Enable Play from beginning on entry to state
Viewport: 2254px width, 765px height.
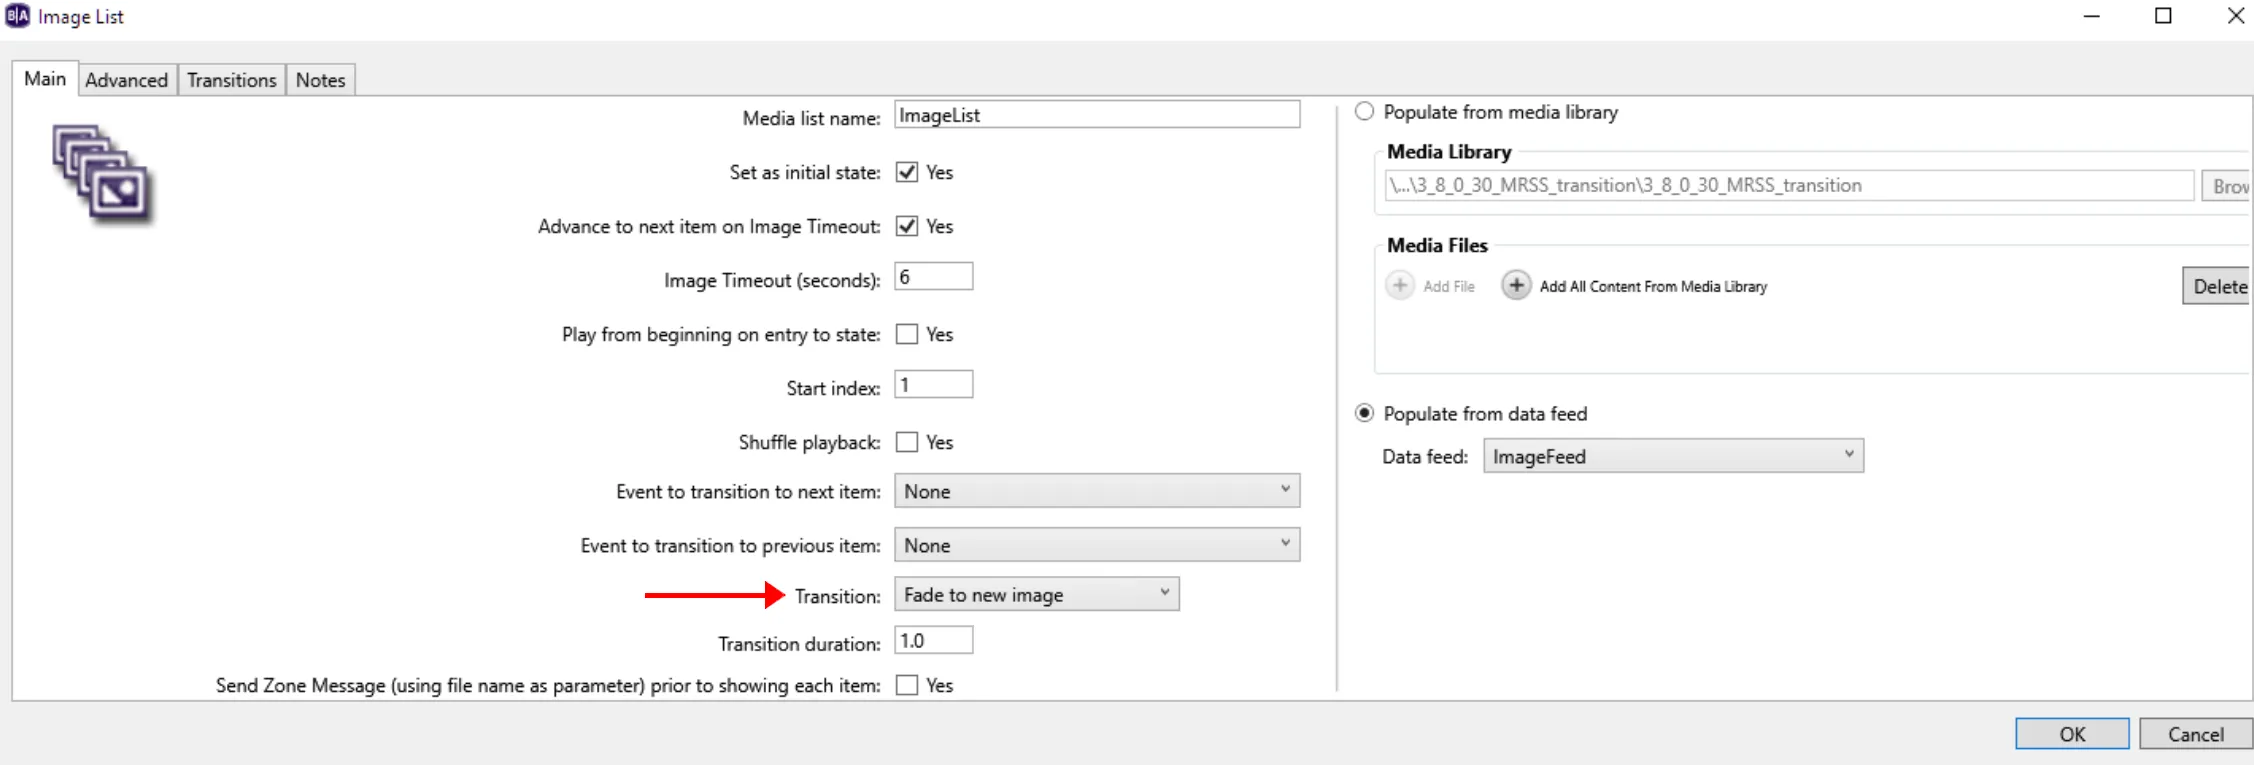(907, 334)
